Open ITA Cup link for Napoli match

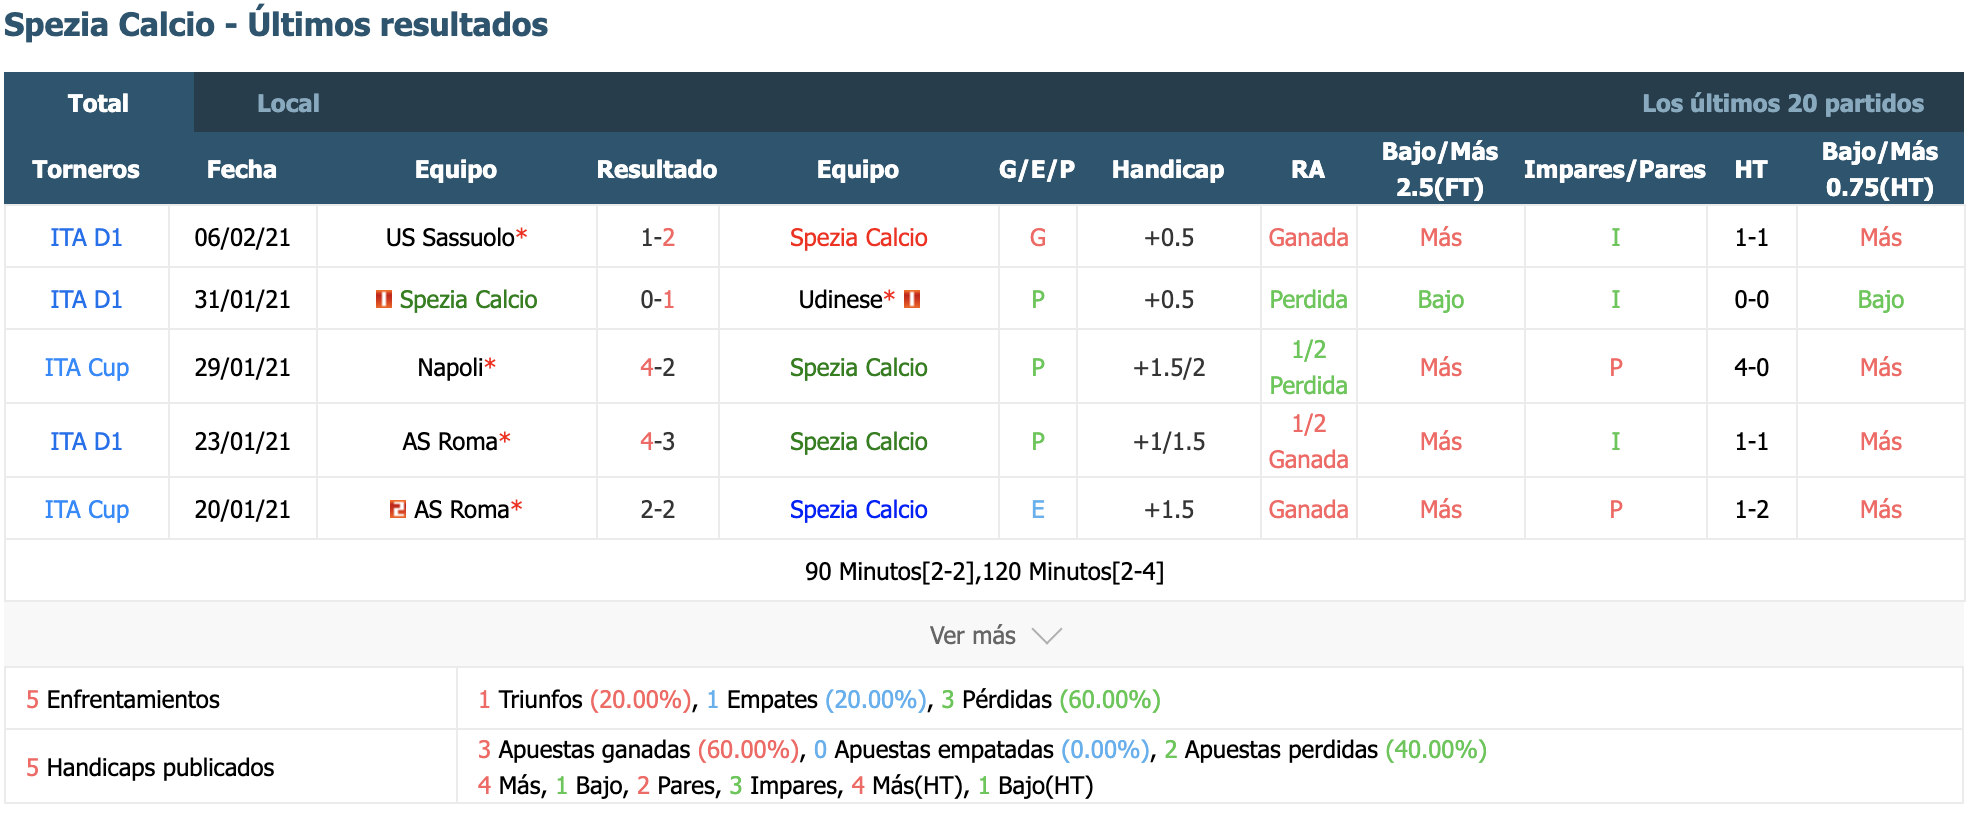(86, 367)
